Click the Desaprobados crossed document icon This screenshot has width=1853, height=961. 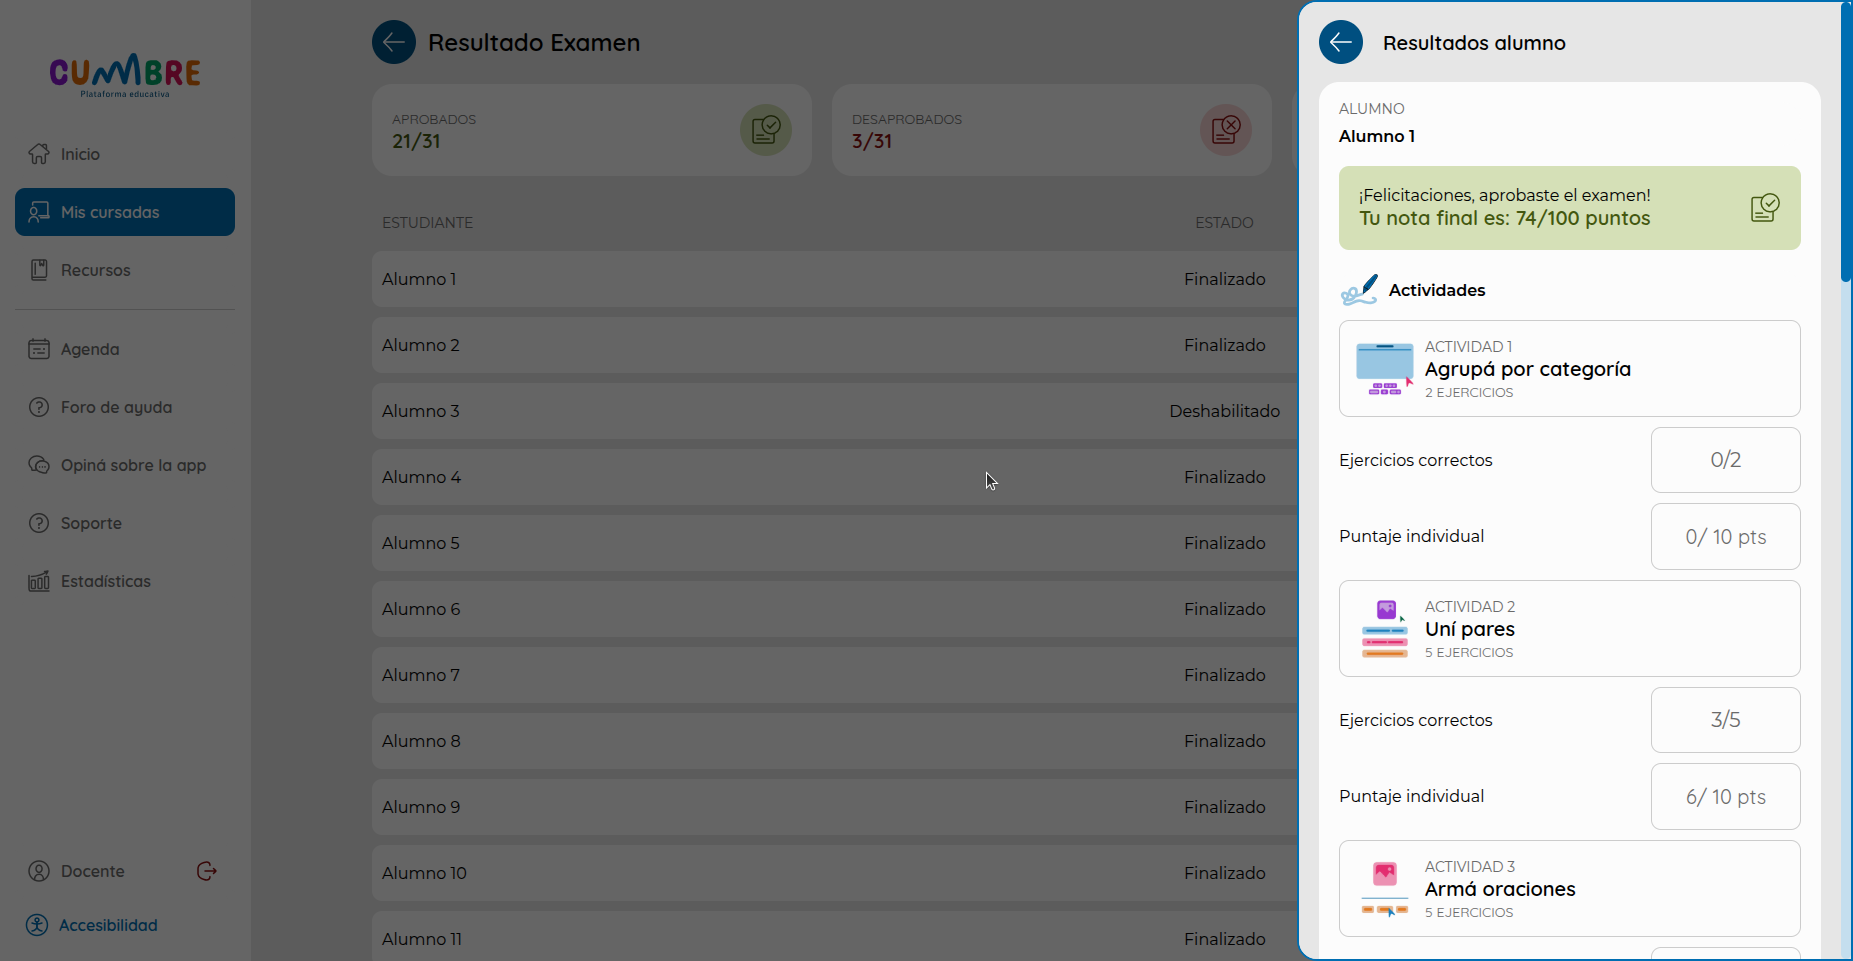pyautogui.click(x=1226, y=130)
